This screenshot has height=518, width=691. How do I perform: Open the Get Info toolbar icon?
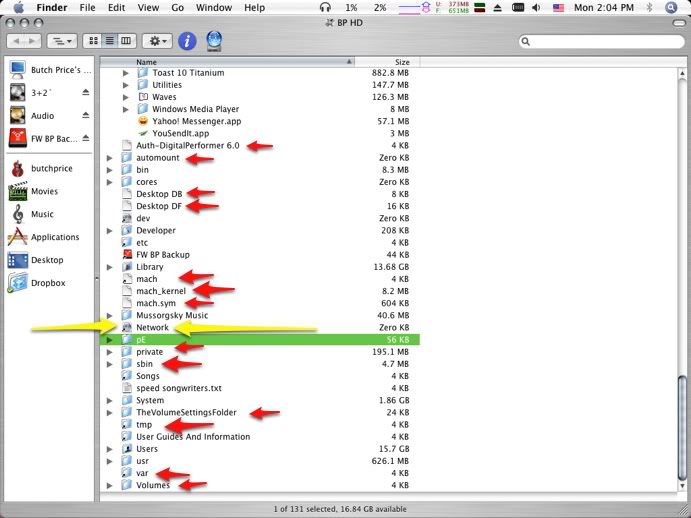tap(187, 41)
